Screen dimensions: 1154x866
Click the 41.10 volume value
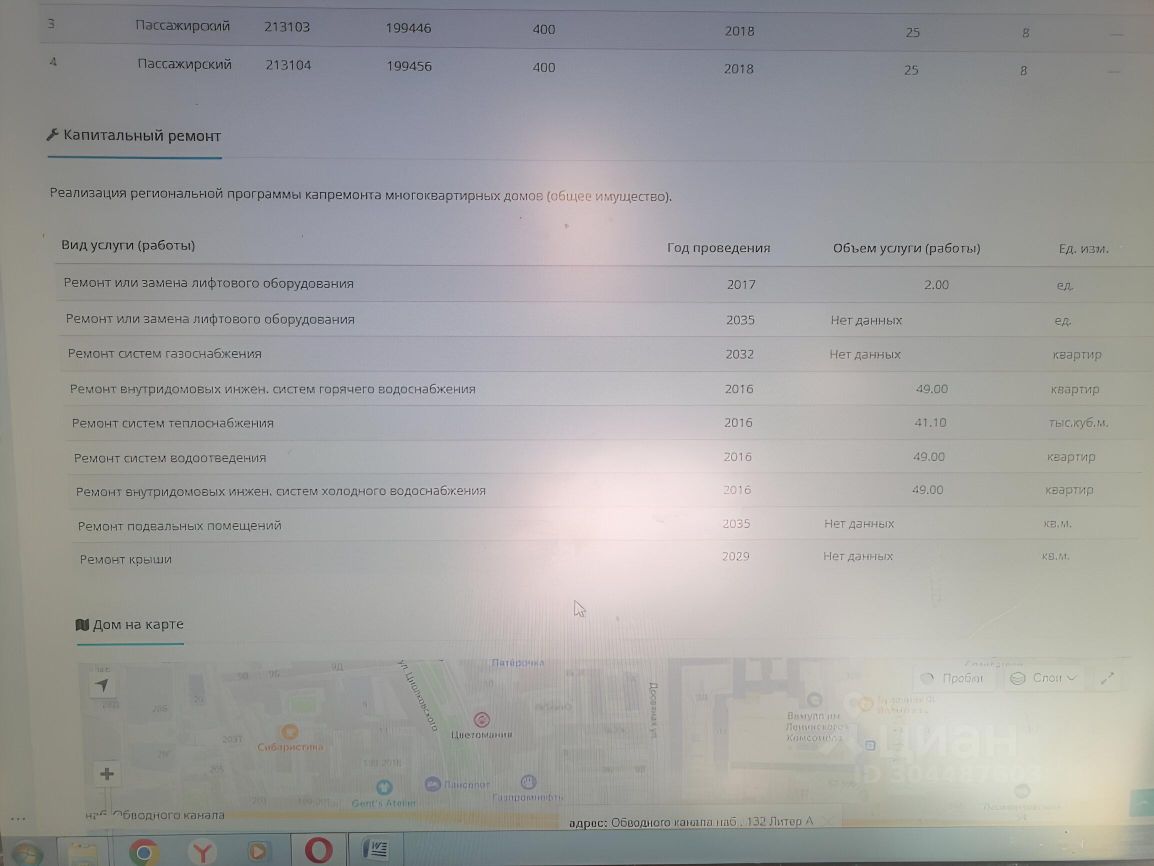pyautogui.click(x=930, y=422)
